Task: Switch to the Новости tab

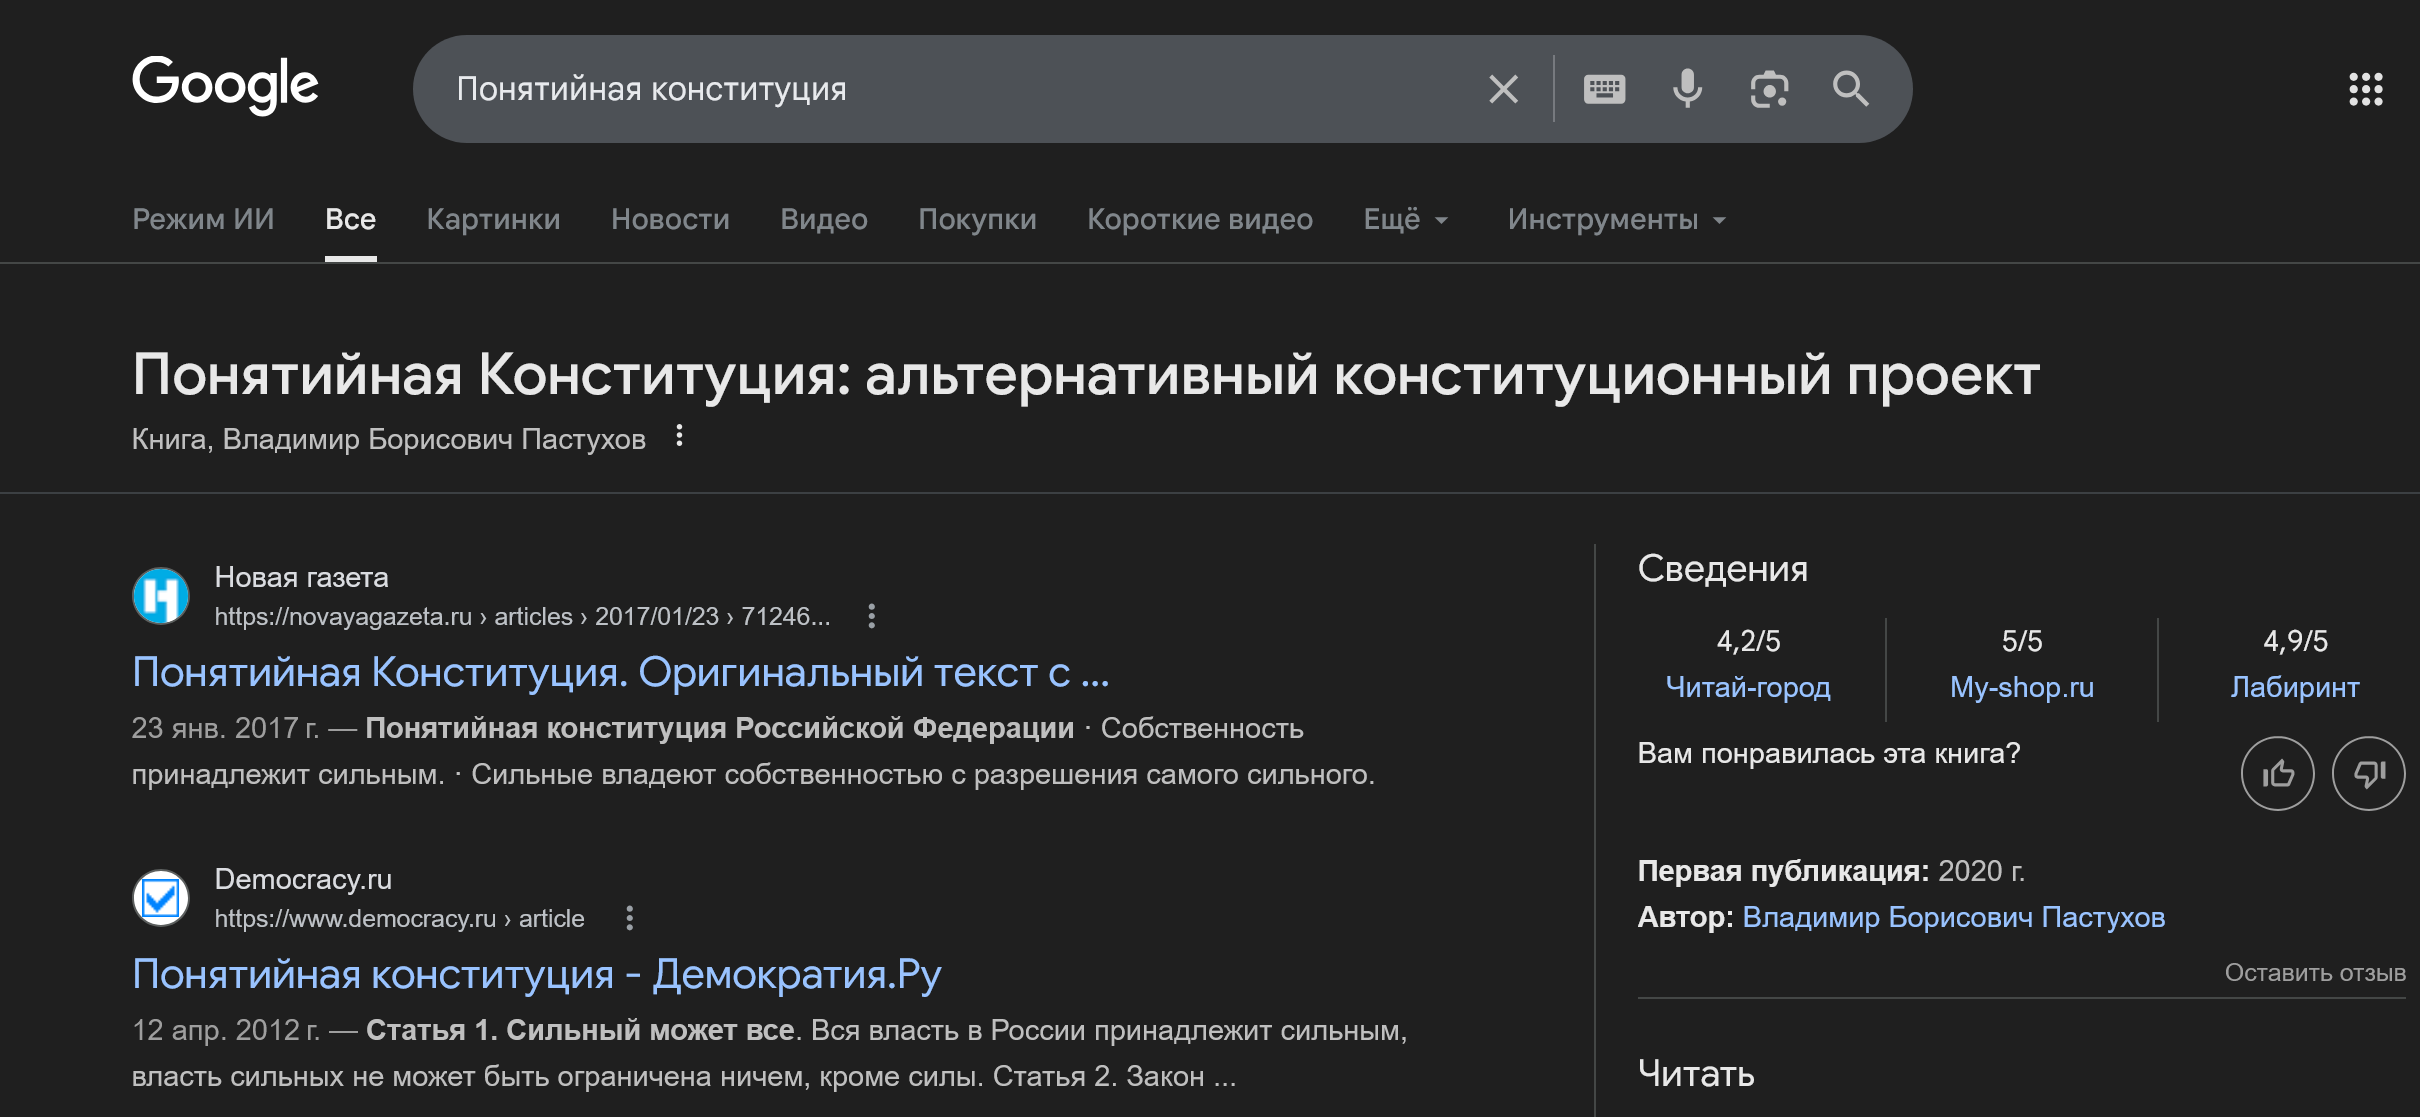Action: 670,219
